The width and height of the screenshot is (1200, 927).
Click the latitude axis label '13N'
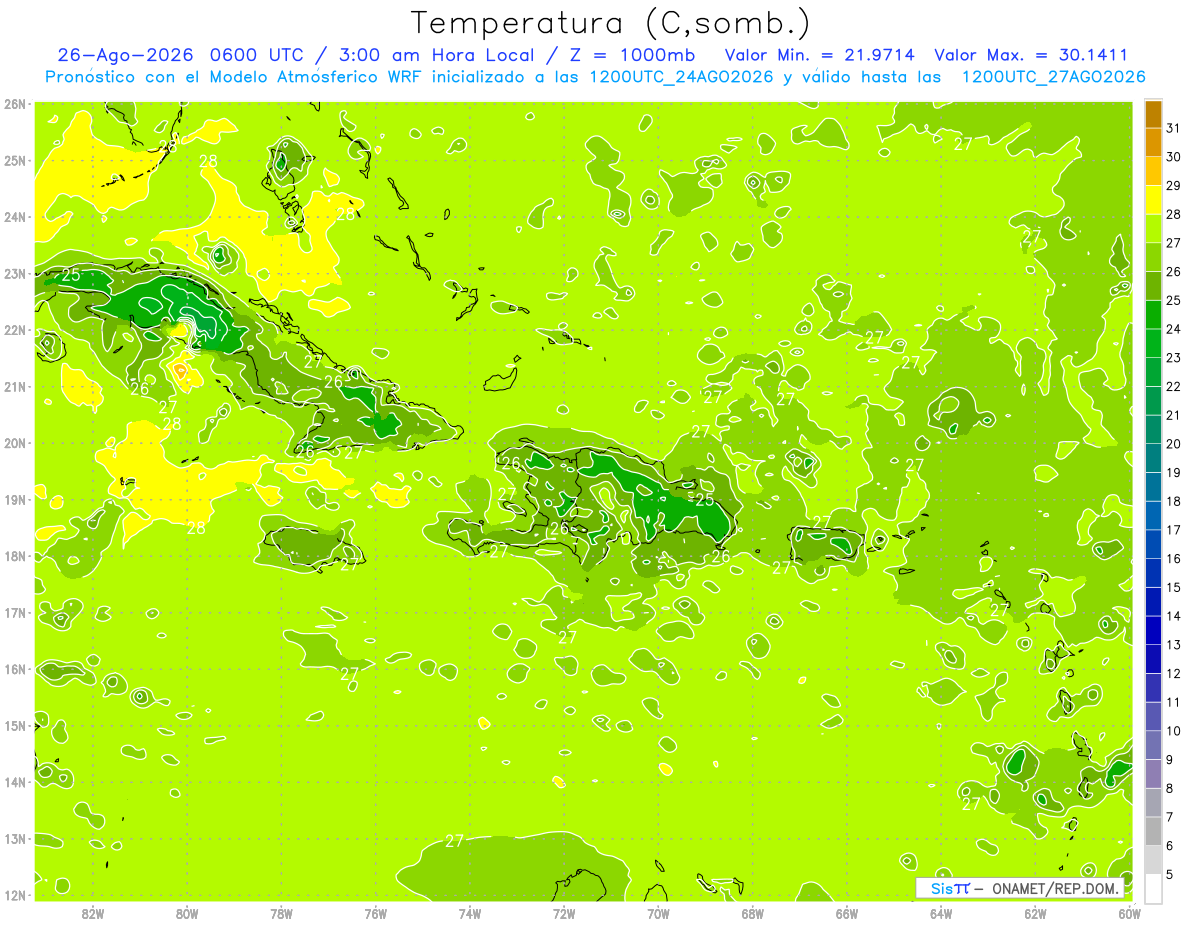(15, 839)
